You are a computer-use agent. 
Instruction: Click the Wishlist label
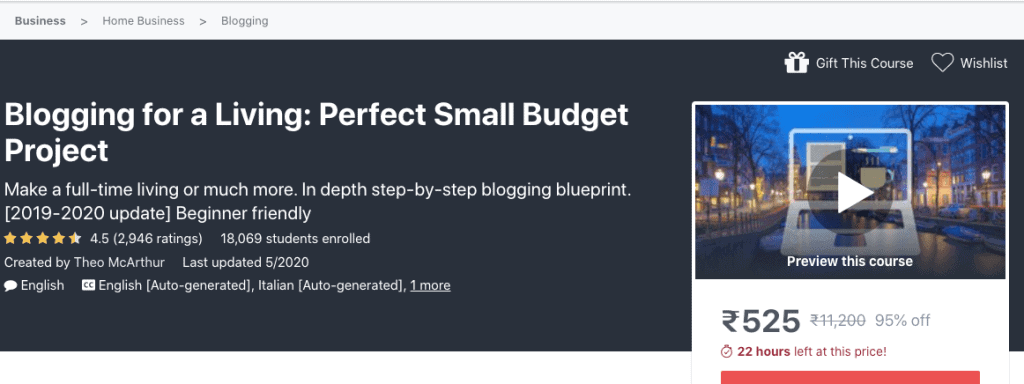click(x=984, y=63)
